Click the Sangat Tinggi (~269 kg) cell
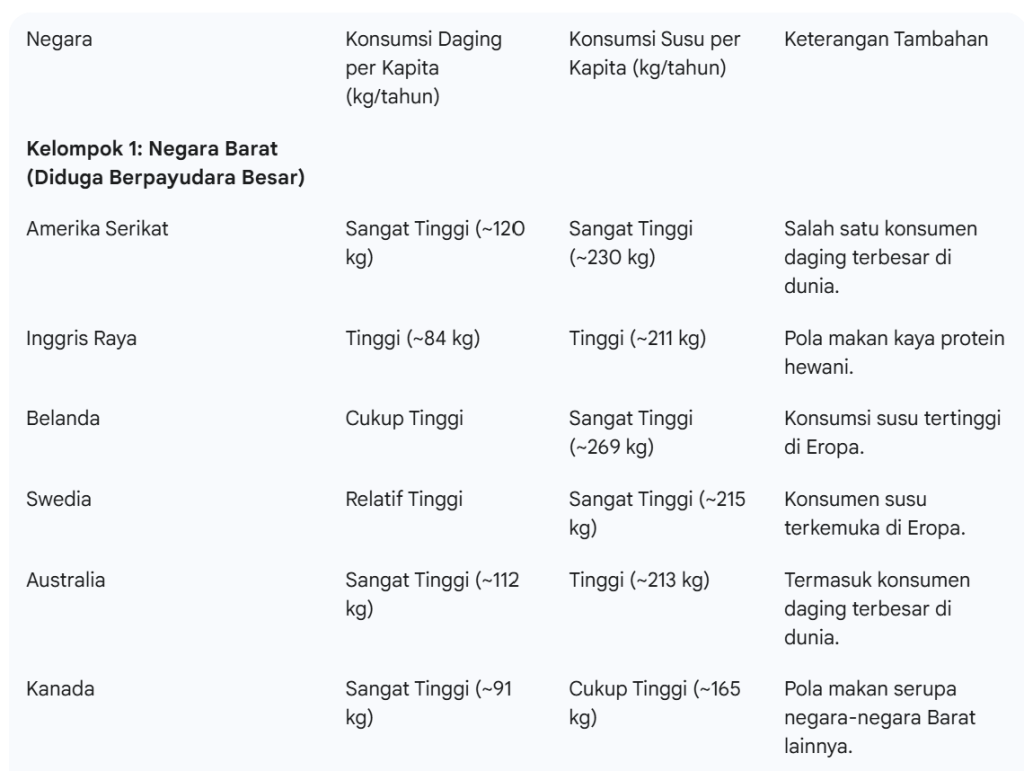1024x771 pixels. [630, 432]
